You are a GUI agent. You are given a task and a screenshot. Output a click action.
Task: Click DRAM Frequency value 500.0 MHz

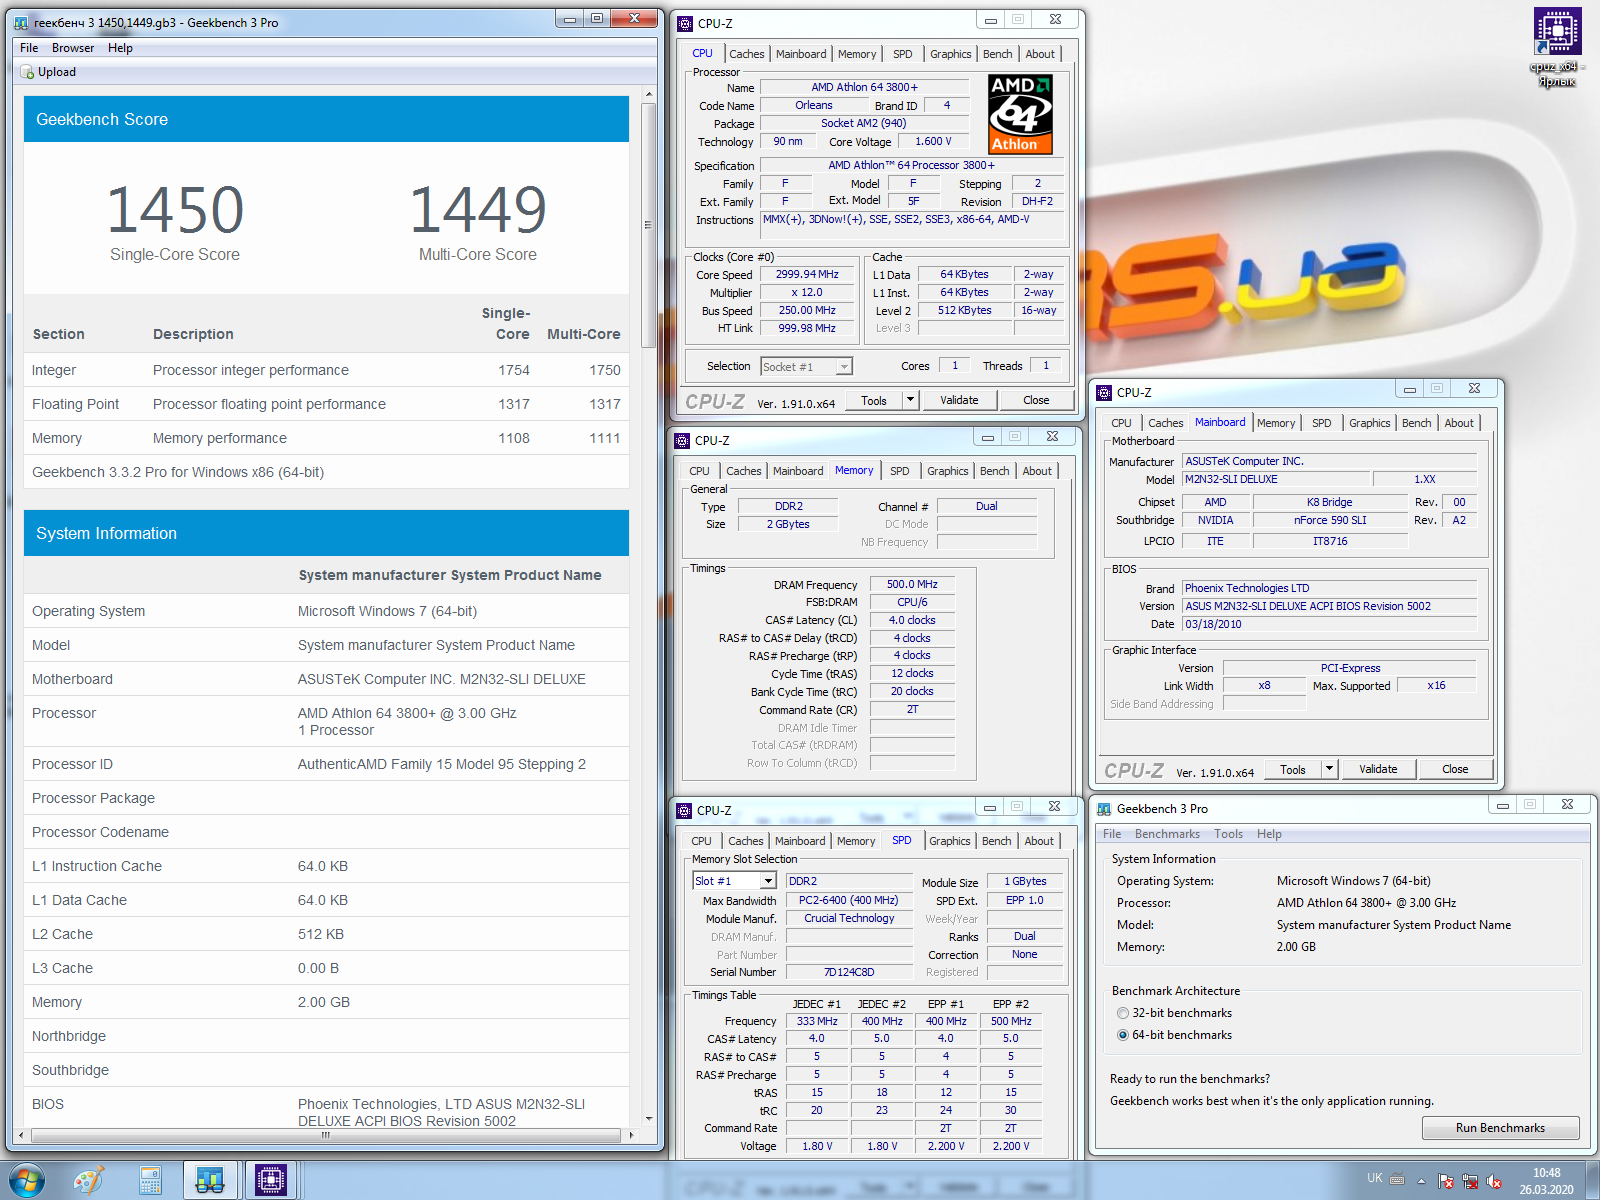tap(912, 584)
